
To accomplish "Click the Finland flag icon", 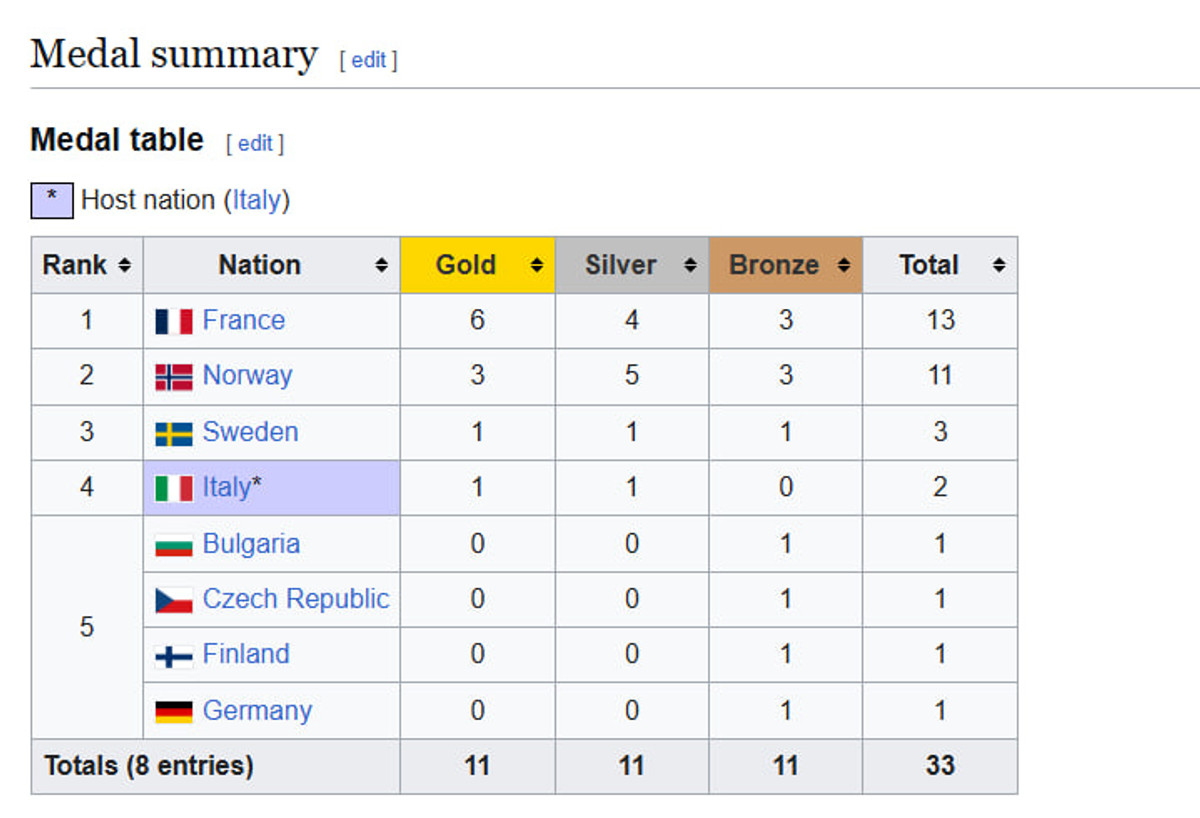I will click(174, 656).
